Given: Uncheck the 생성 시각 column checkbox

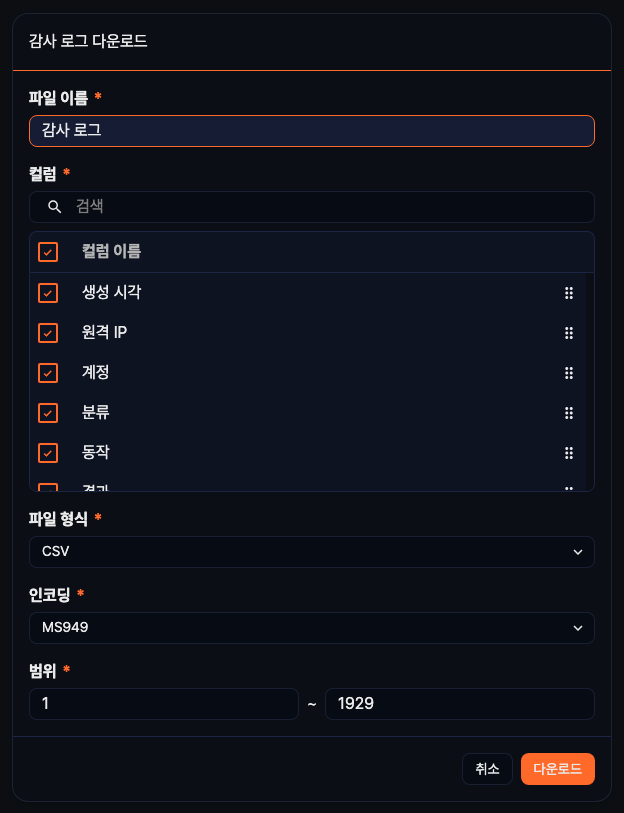Looking at the screenshot, I should point(47,293).
